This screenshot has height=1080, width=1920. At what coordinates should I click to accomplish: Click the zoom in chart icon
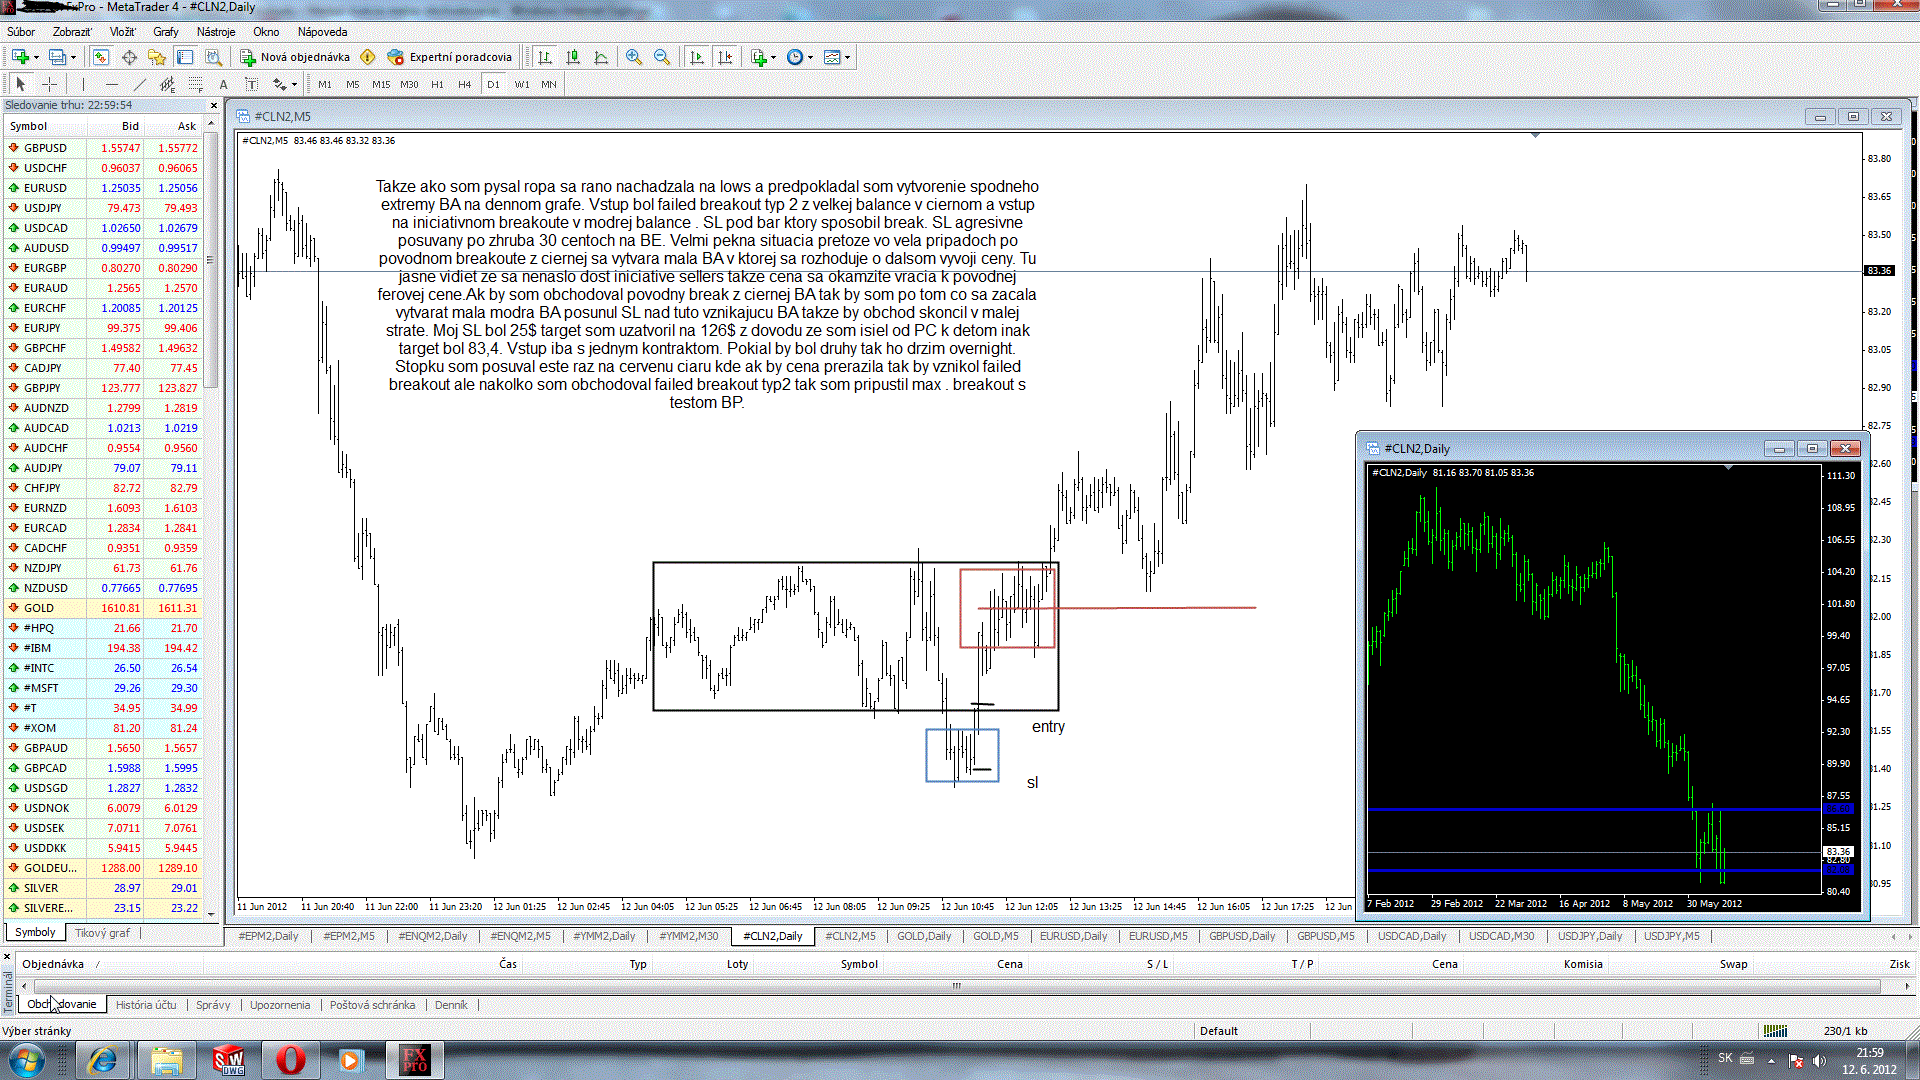[633, 57]
